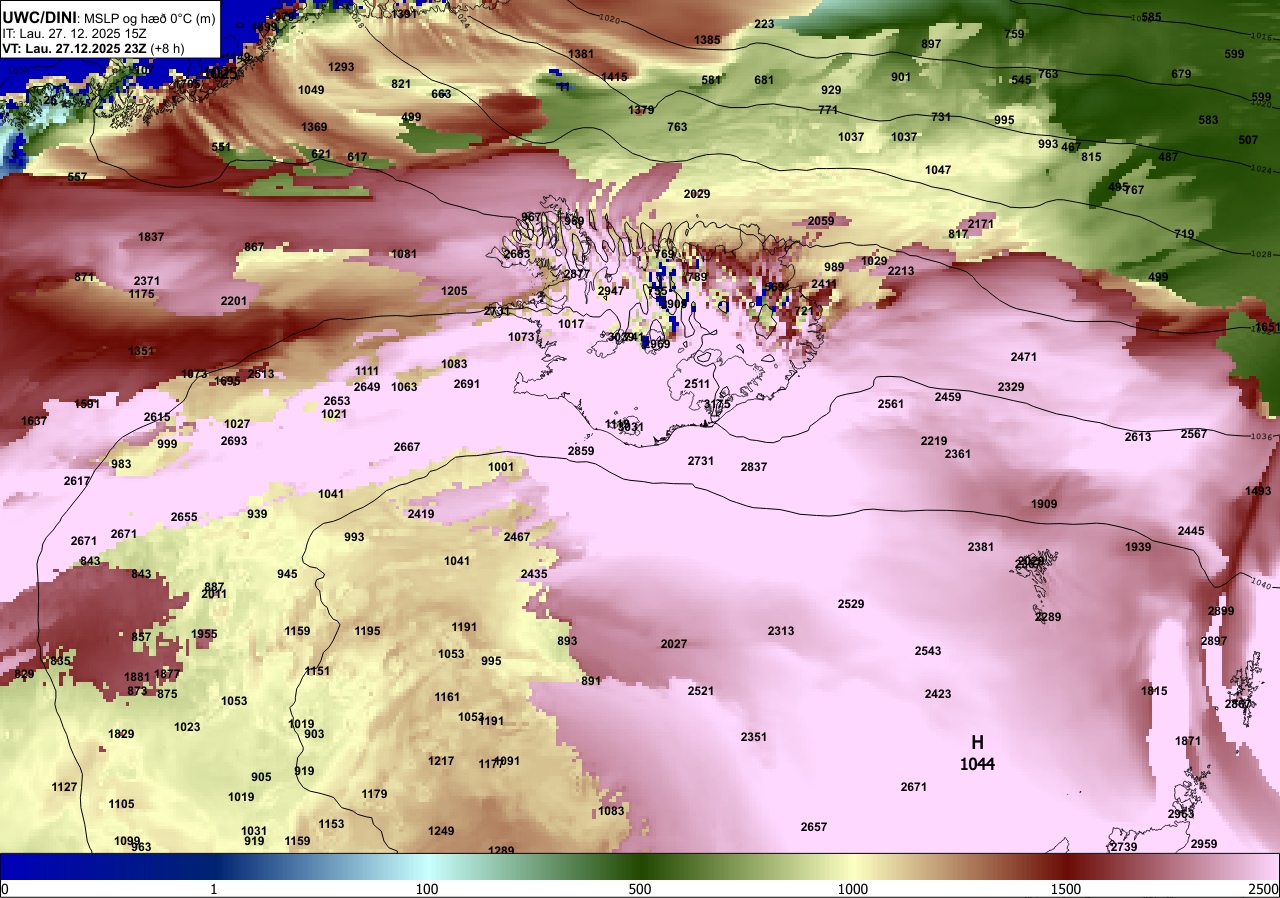
Task: Click the height value 1217
Action: pyautogui.click(x=441, y=761)
